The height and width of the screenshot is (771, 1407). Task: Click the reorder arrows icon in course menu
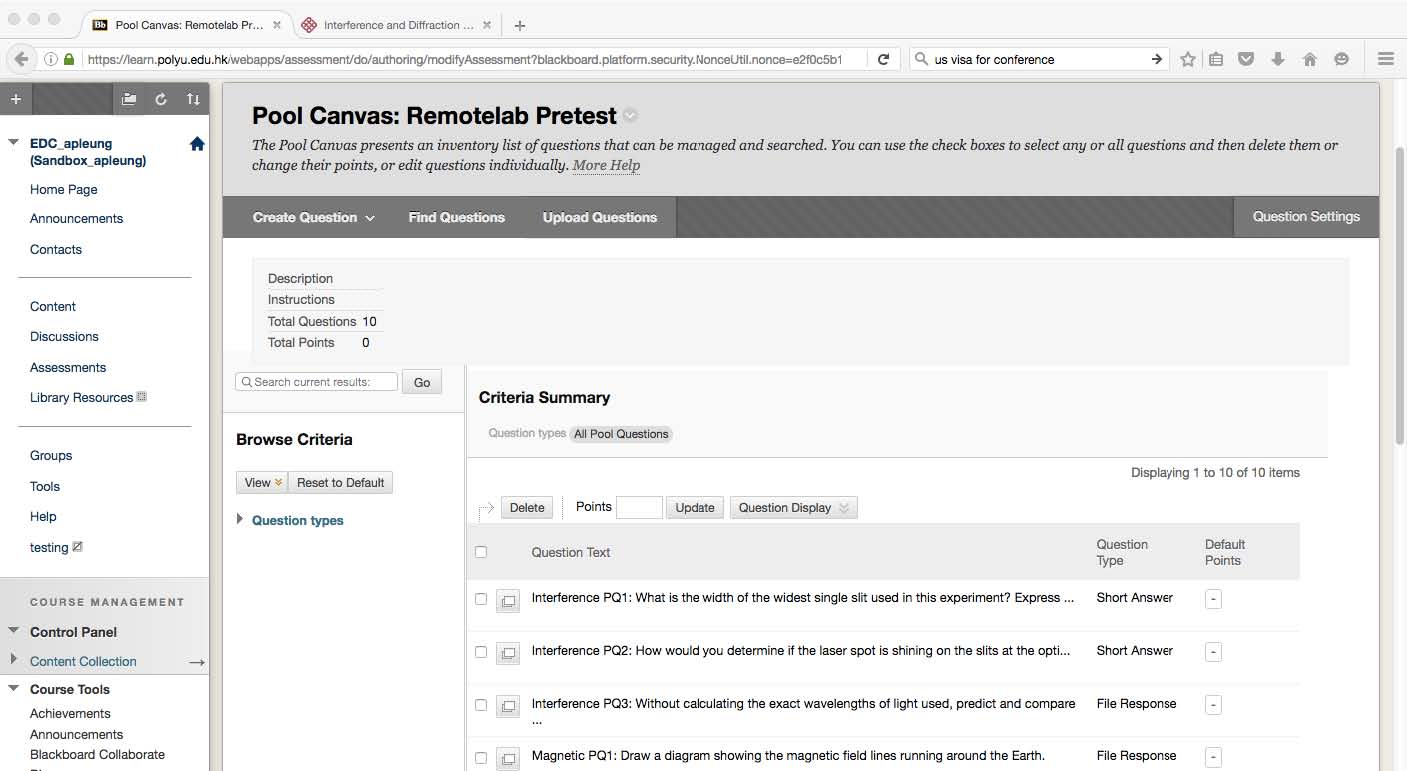click(x=193, y=99)
